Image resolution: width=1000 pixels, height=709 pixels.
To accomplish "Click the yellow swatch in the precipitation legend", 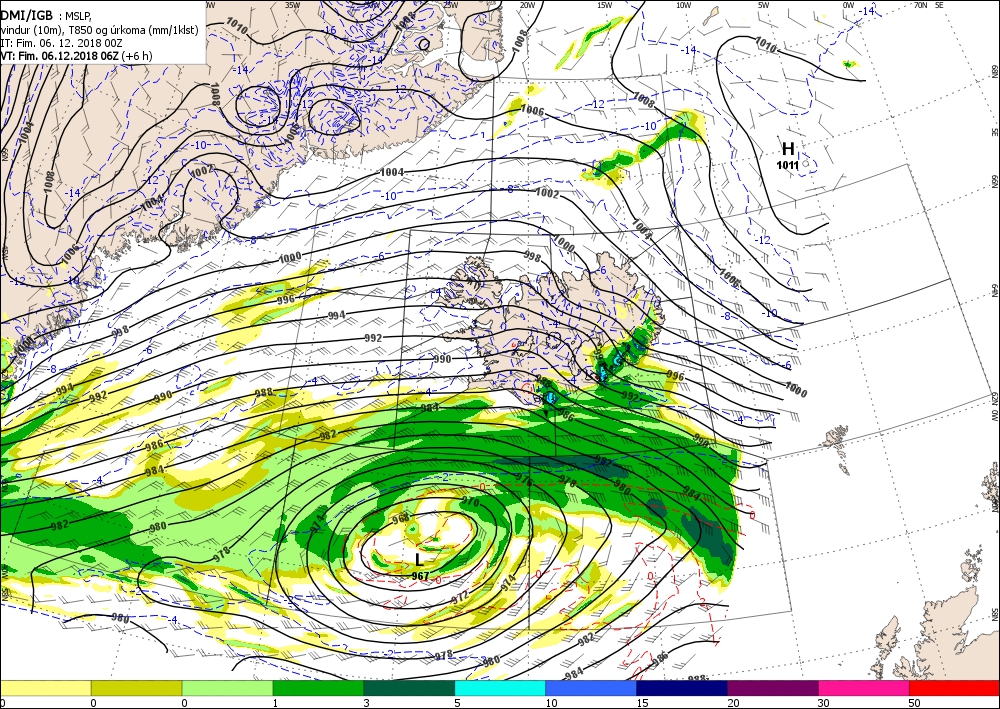I will pos(45,688).
